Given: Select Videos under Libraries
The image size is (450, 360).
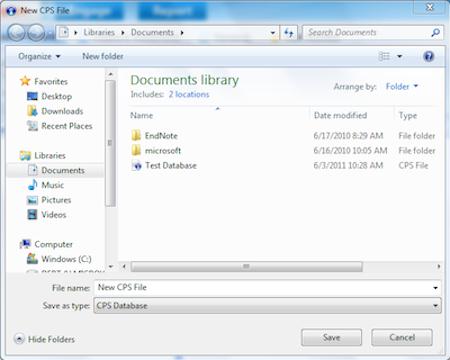Looking at the screenshot, I should tap(53, 215).
